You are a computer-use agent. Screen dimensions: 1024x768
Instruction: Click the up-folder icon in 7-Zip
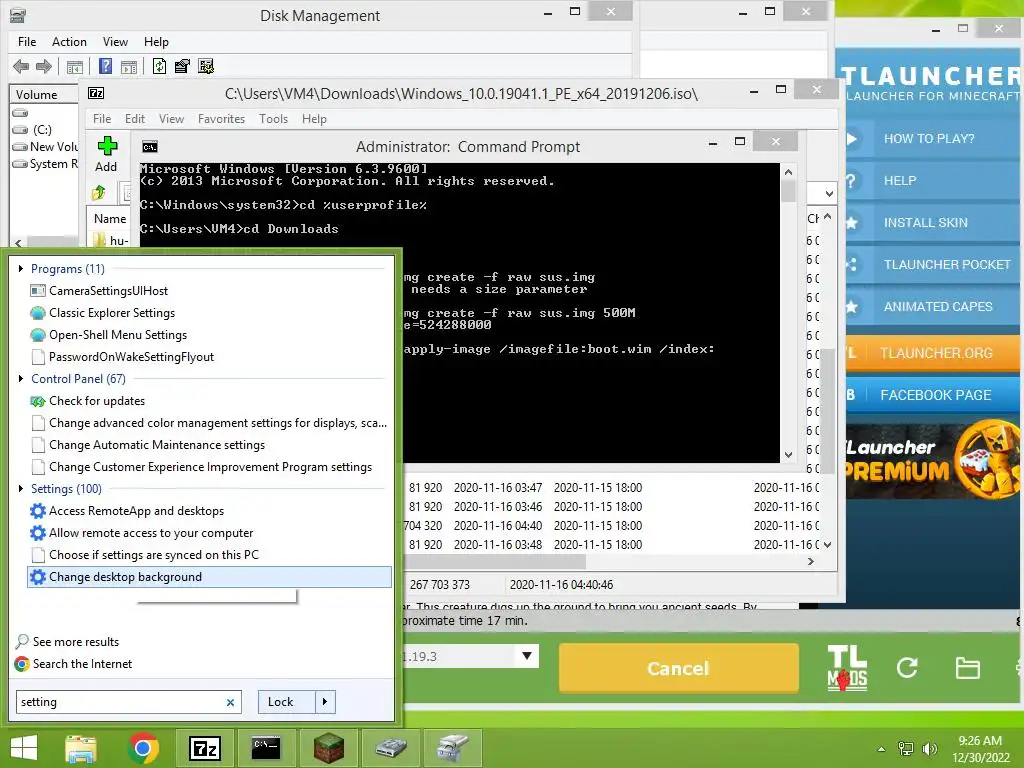tap(99, 193)
